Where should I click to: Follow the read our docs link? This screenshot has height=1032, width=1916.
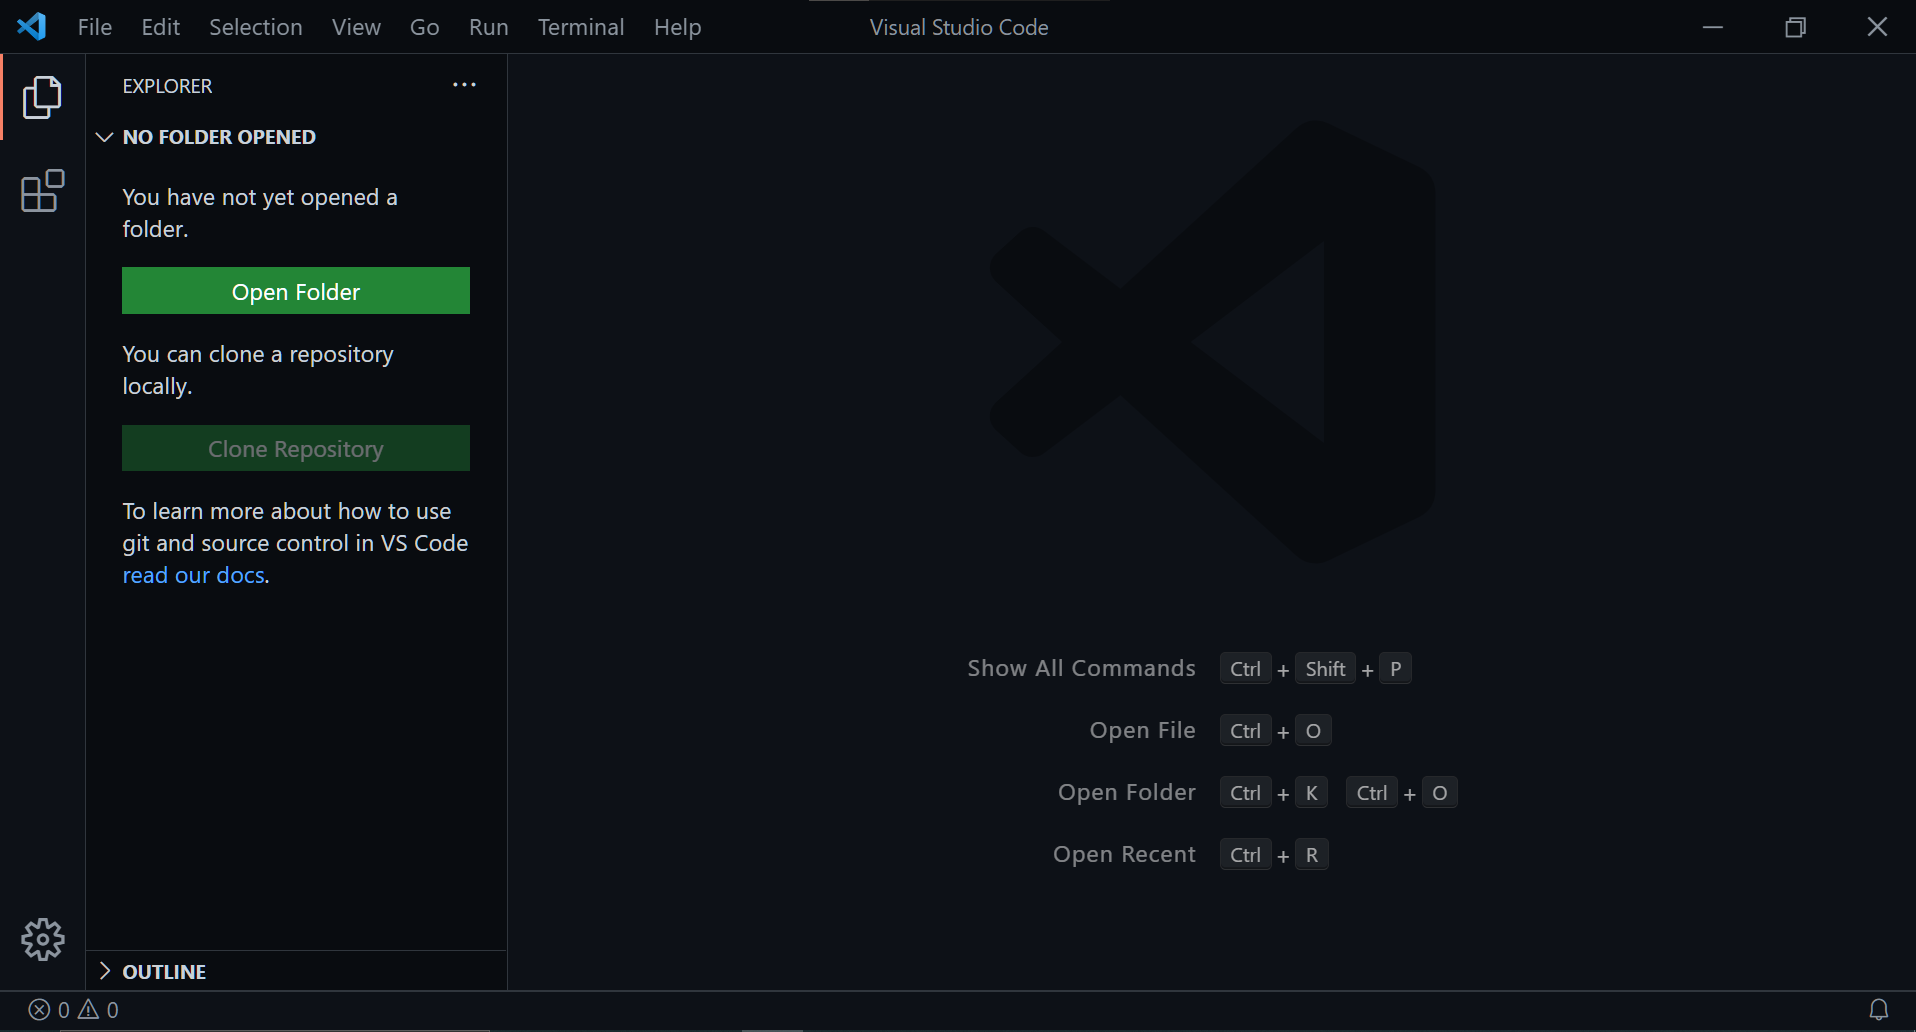193,575
